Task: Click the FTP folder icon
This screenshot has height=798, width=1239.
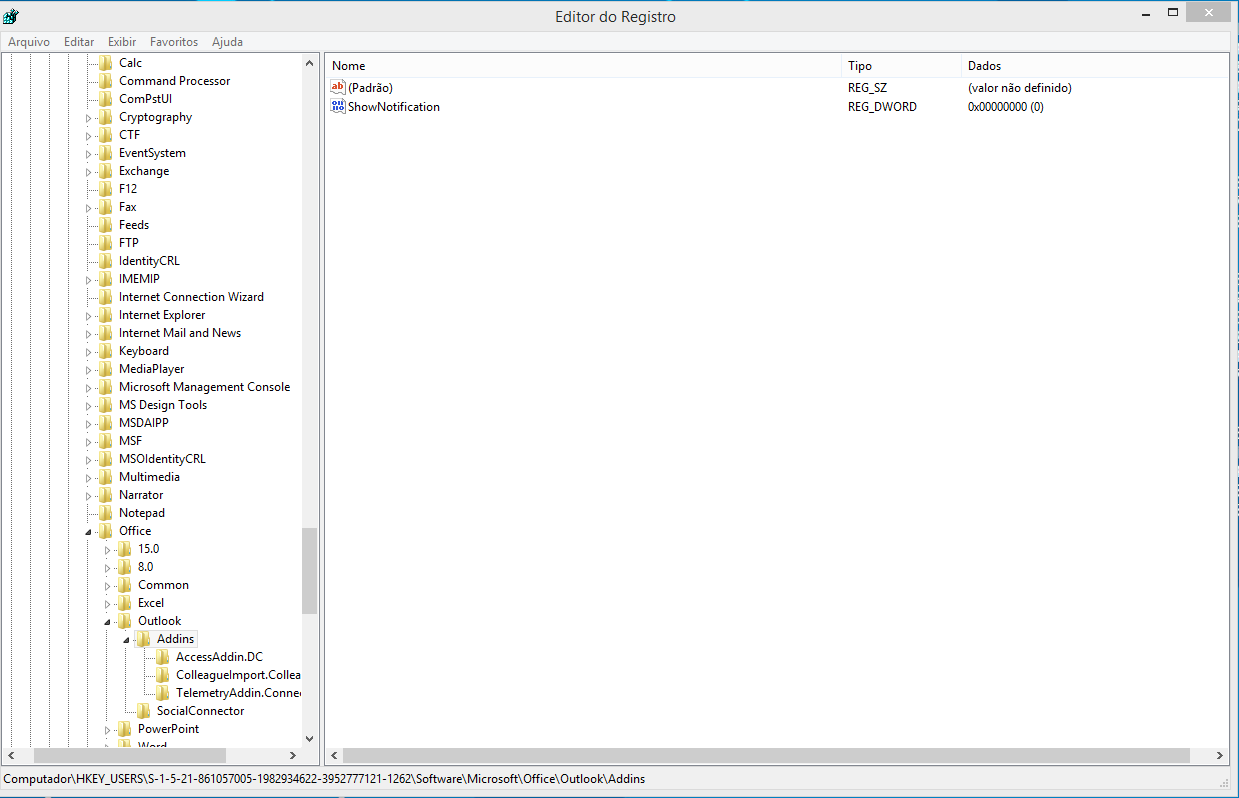Action: 105,243
